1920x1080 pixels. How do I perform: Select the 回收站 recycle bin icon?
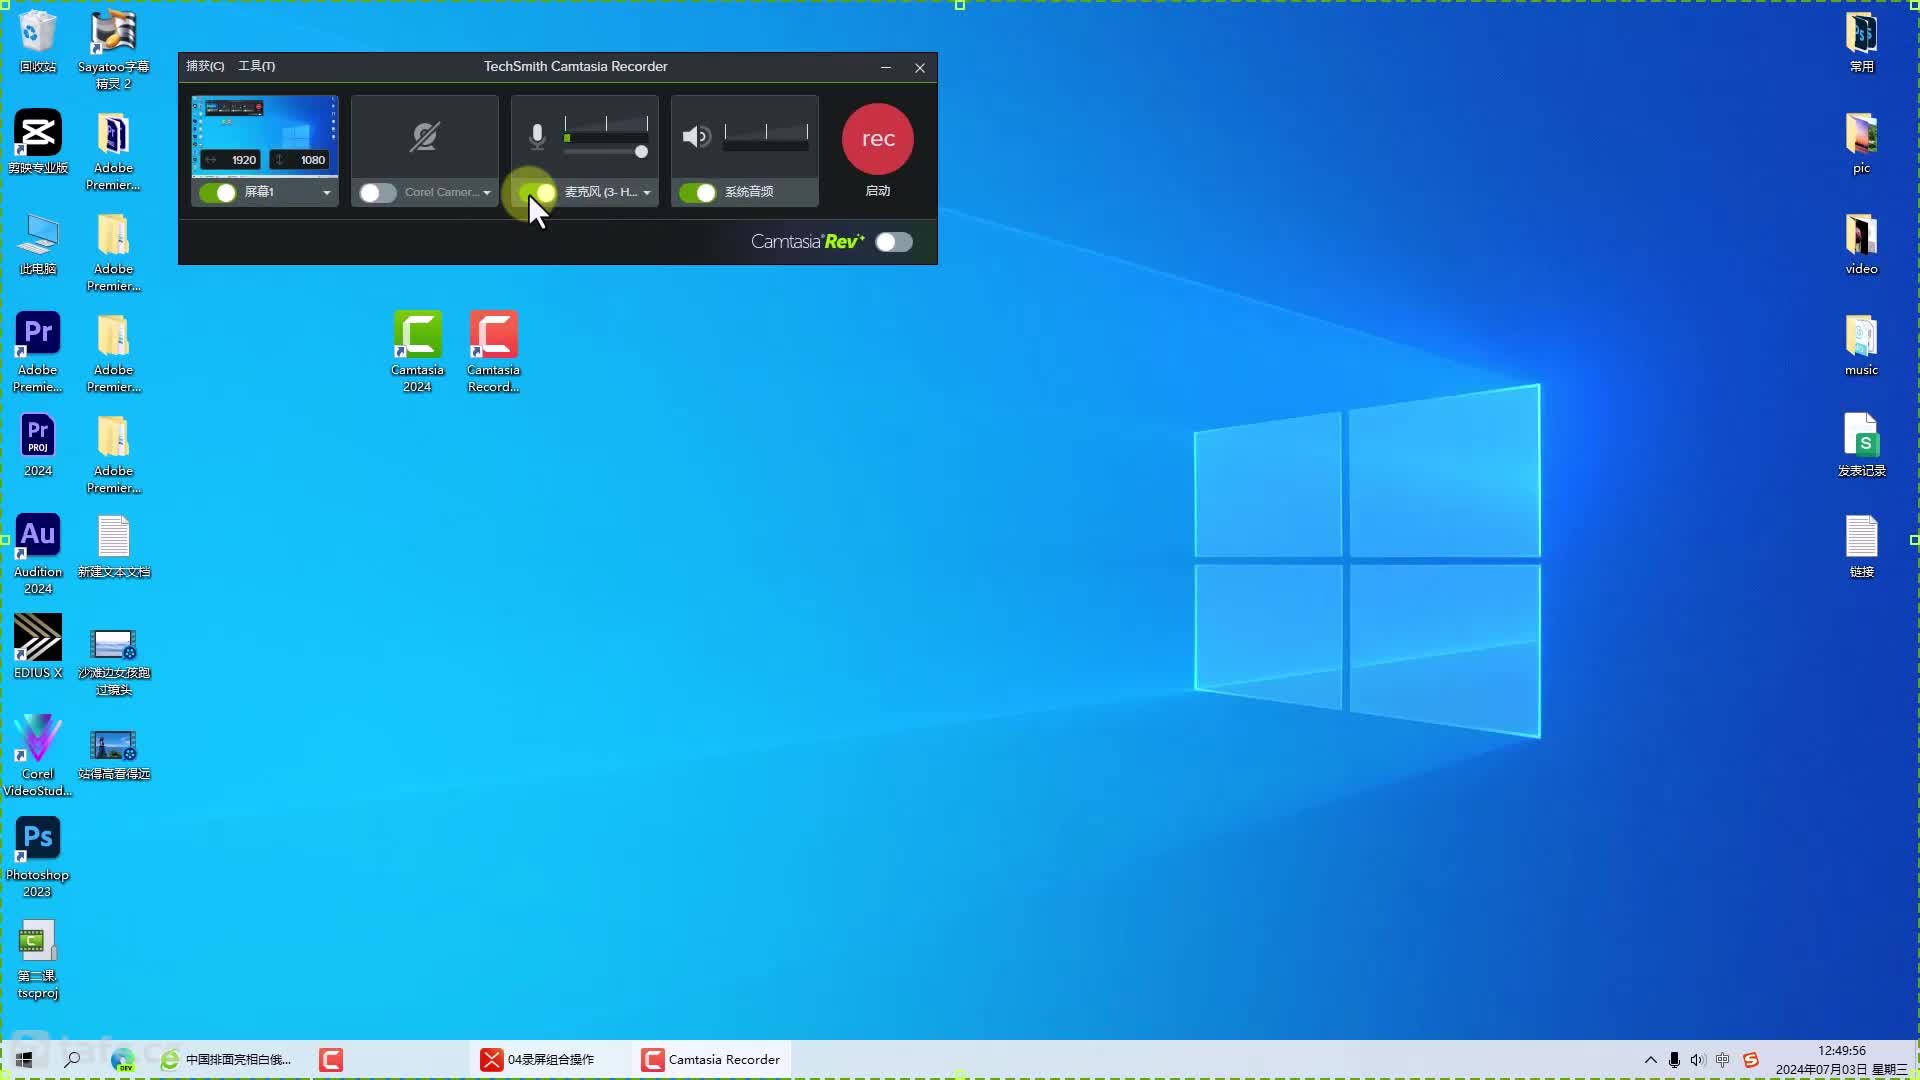click(x=38, y=41)
